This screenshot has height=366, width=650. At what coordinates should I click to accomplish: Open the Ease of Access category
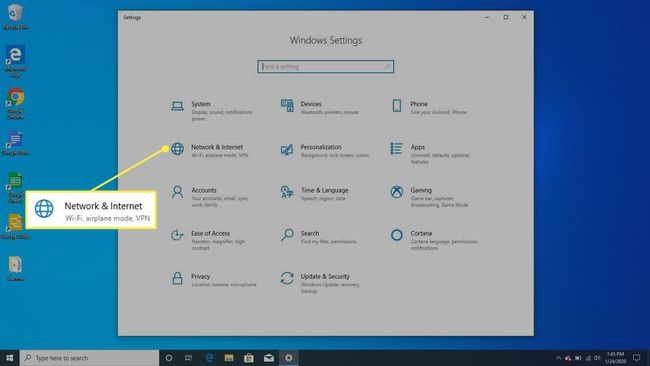click(x=210, y=240)
